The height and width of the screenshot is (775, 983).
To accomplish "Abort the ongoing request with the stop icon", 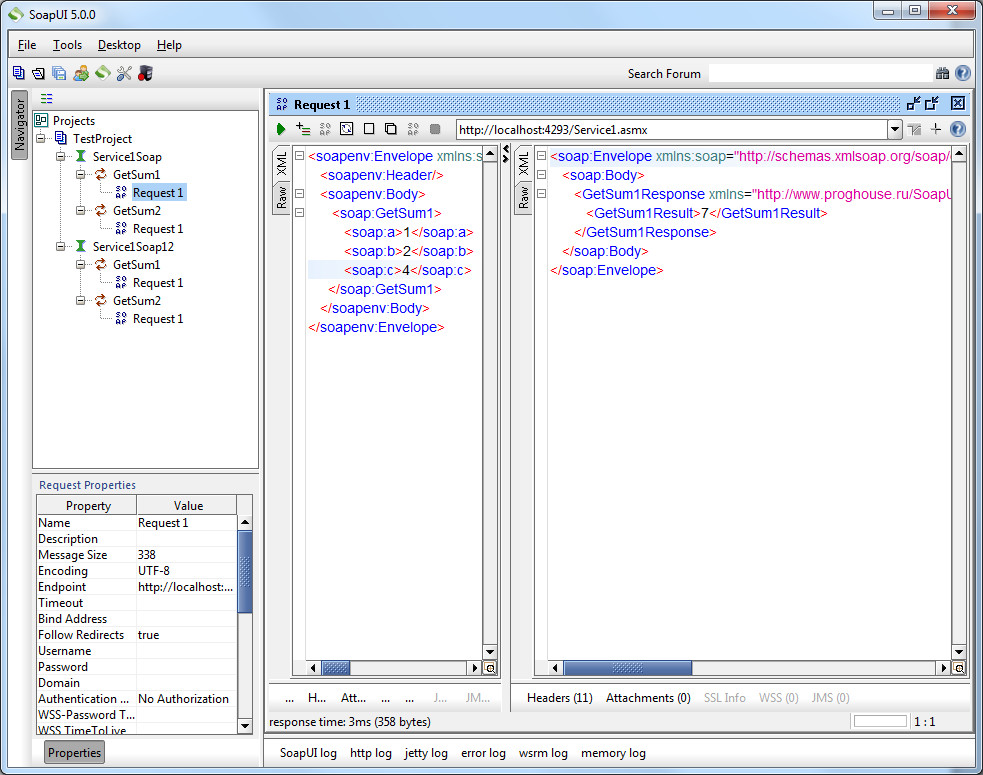I will [435, 129].
